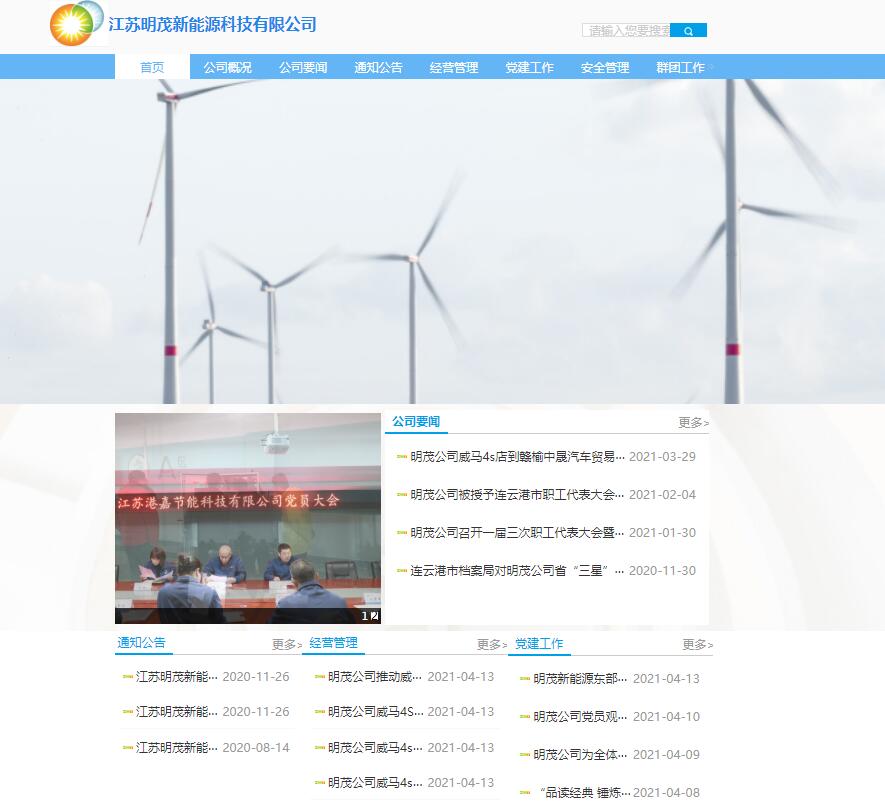
Task: Select slide 2 indicator on news slideshow
Action: 375,616
